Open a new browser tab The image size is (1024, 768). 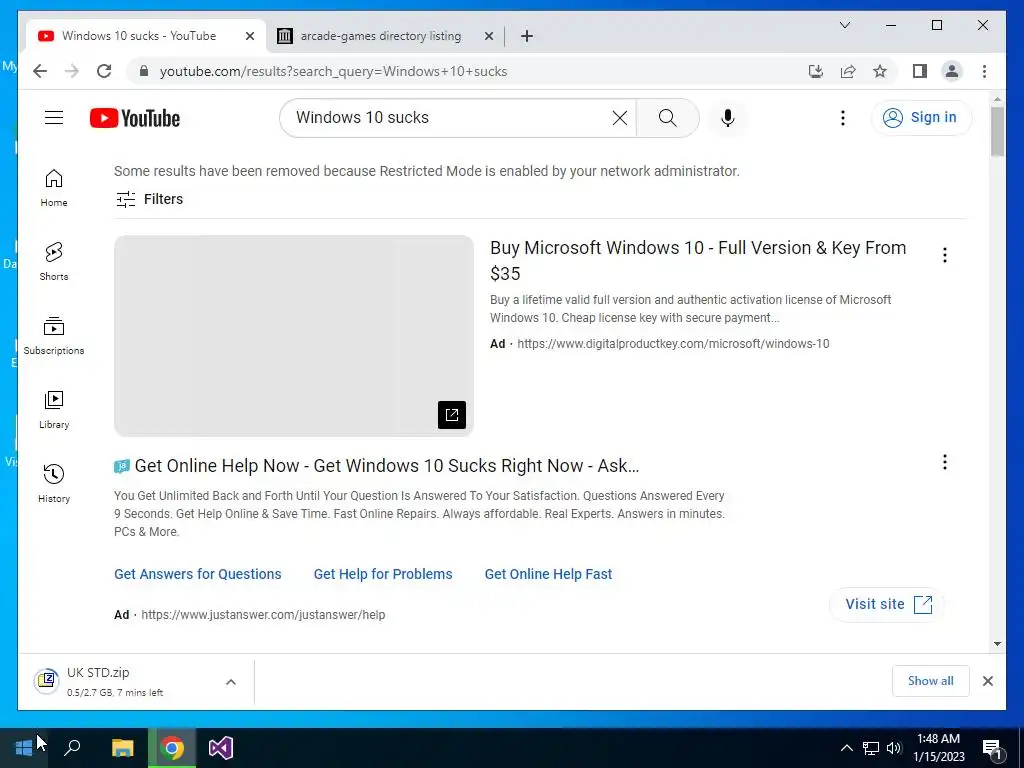(526, 36)
